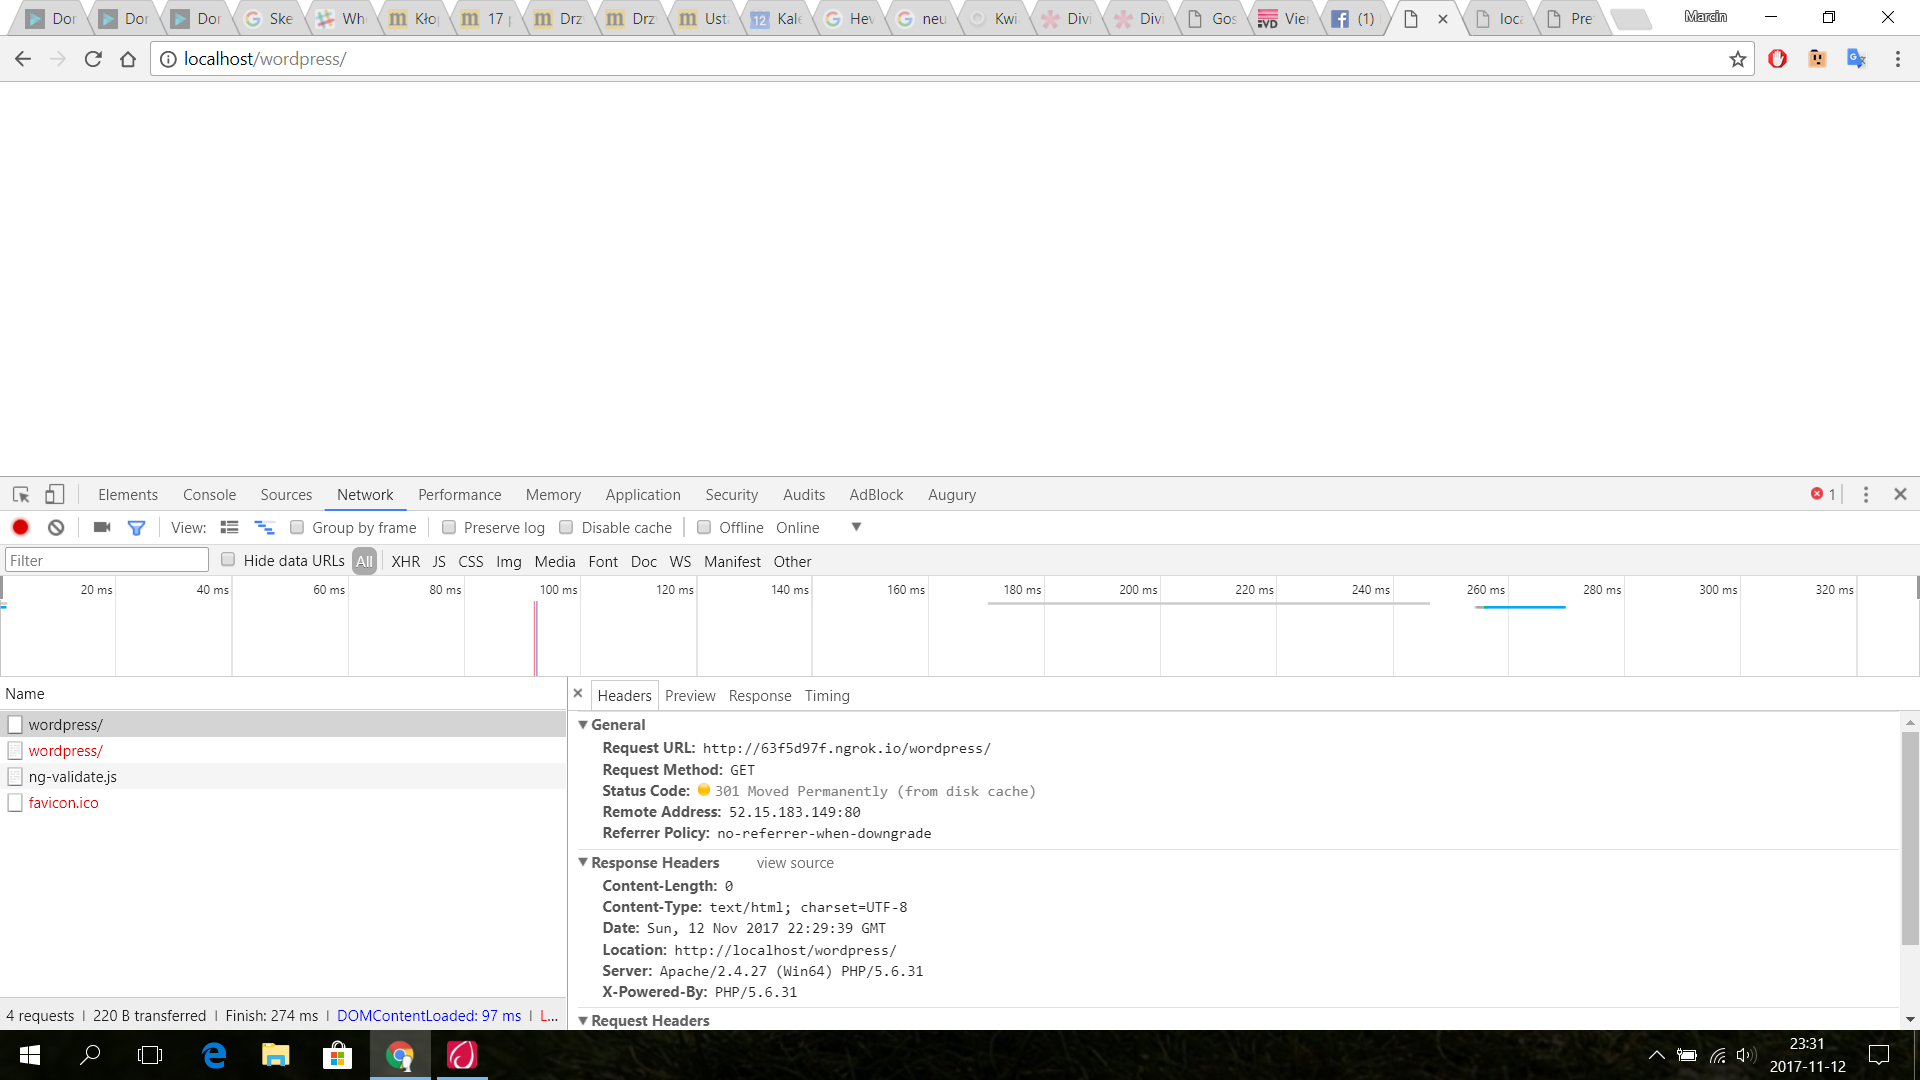Enable Preserve log checkbox

pyautogui.click(x=449, y=527)
